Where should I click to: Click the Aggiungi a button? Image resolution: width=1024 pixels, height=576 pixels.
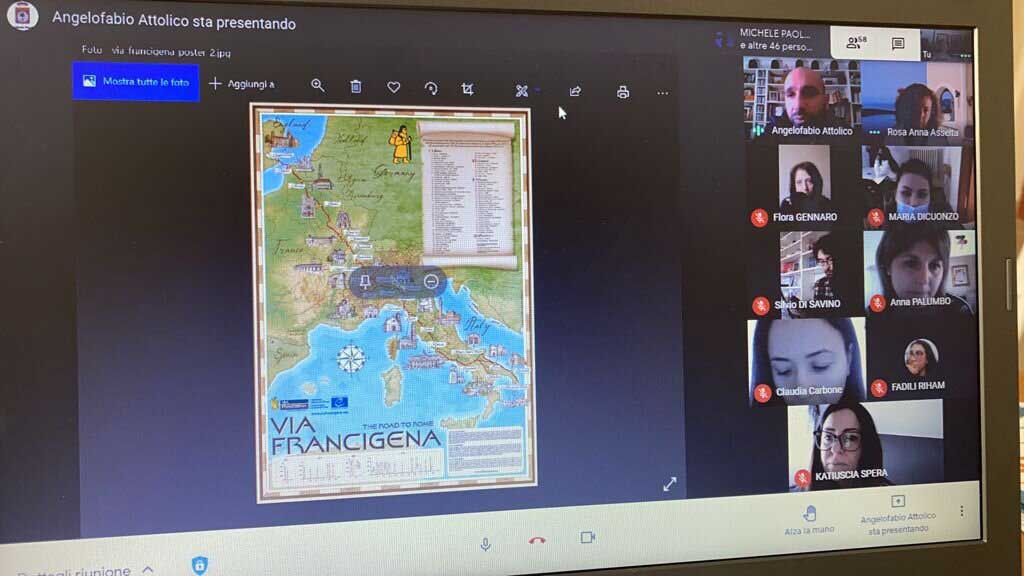(242, 84)
